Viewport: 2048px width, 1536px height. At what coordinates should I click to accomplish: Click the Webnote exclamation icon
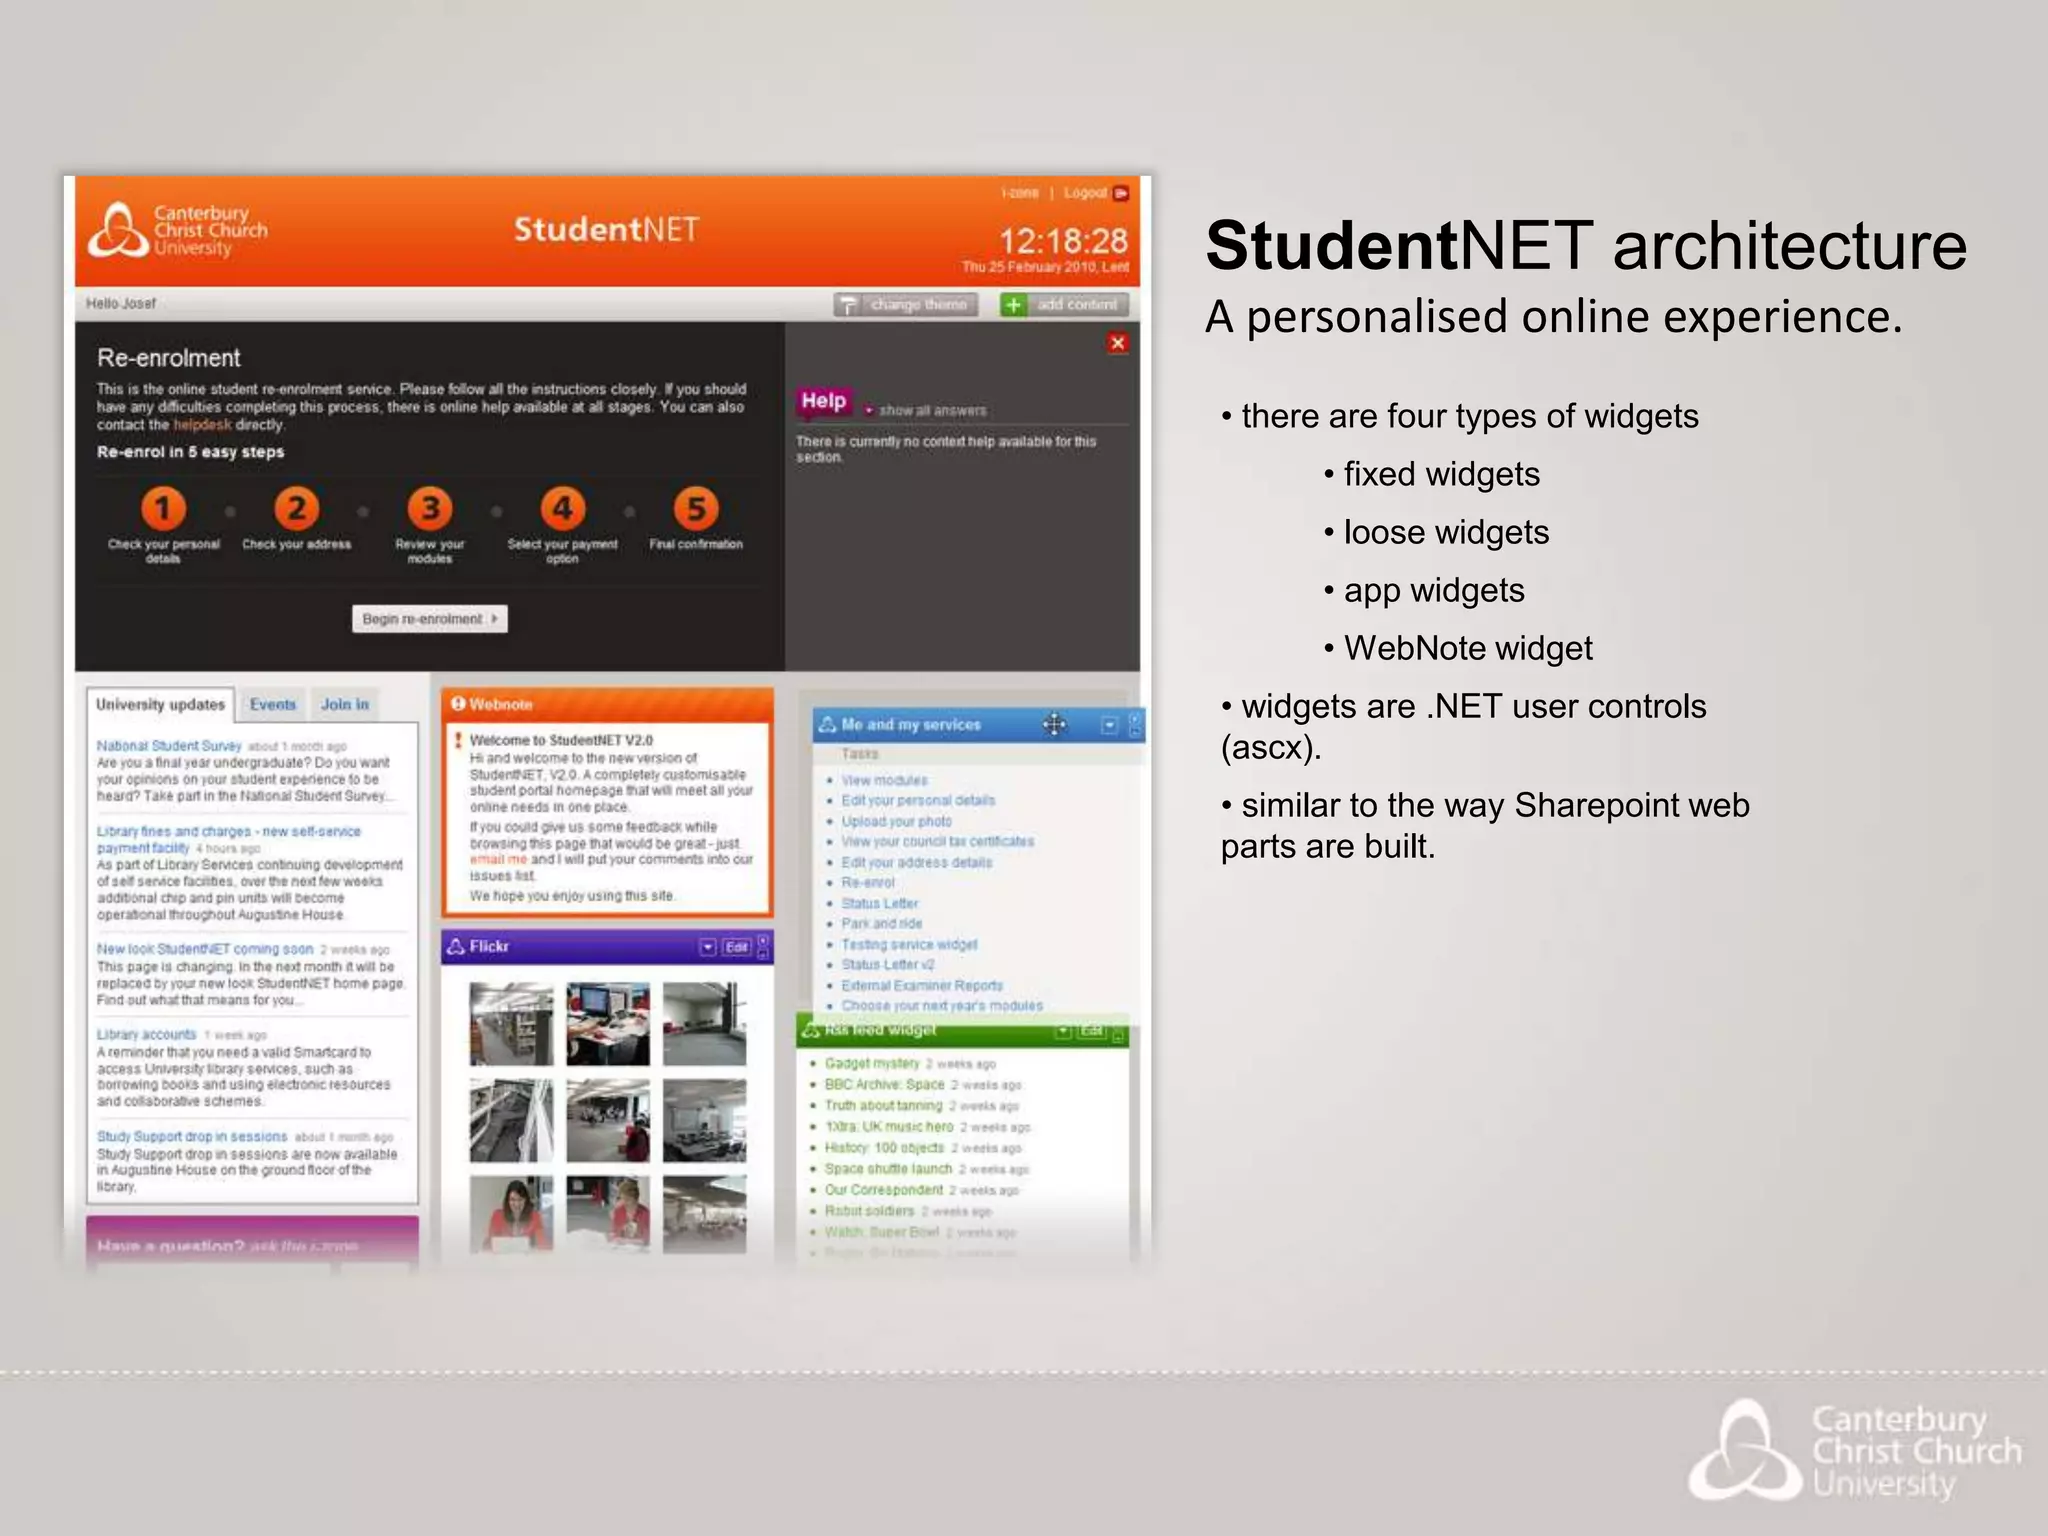point(458,704)
